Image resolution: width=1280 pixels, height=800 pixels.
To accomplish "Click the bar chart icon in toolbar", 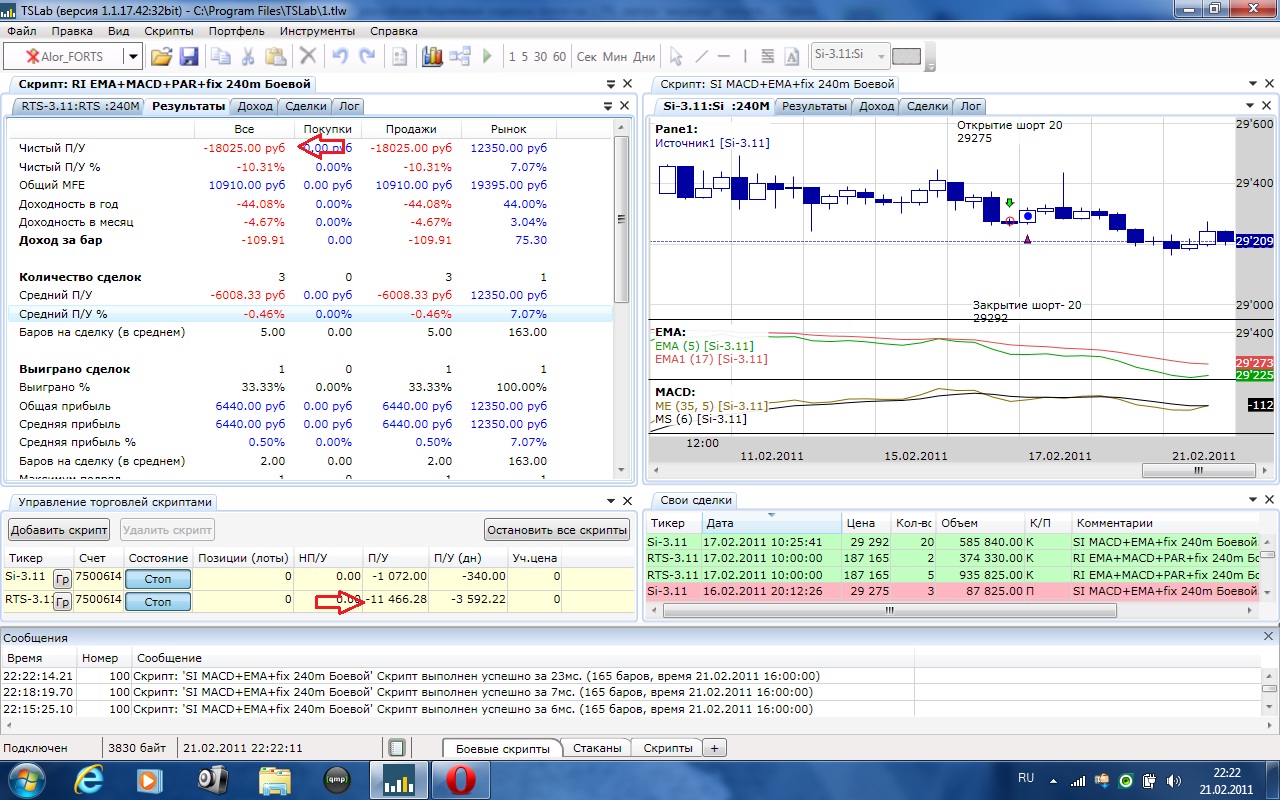I will point(432,57).
